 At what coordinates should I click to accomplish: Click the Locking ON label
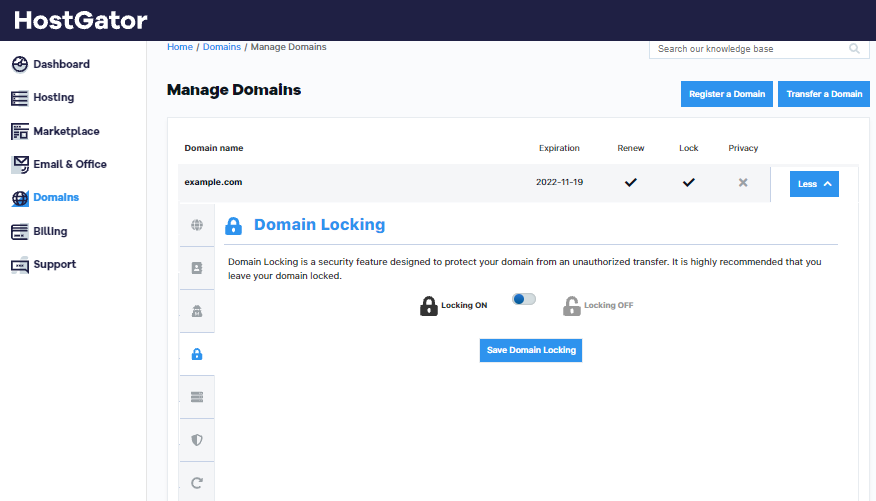(464, 305)
